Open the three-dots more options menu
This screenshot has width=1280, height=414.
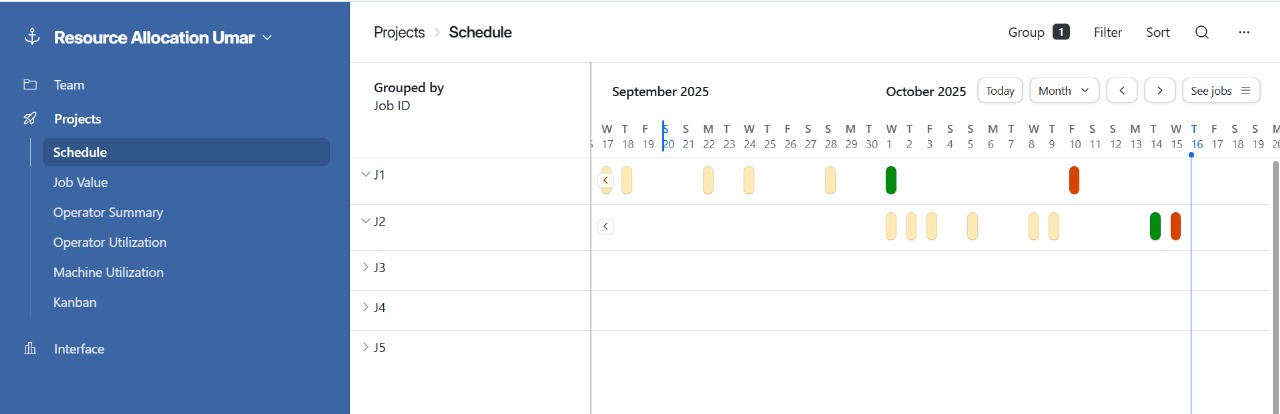point(1244,32)
